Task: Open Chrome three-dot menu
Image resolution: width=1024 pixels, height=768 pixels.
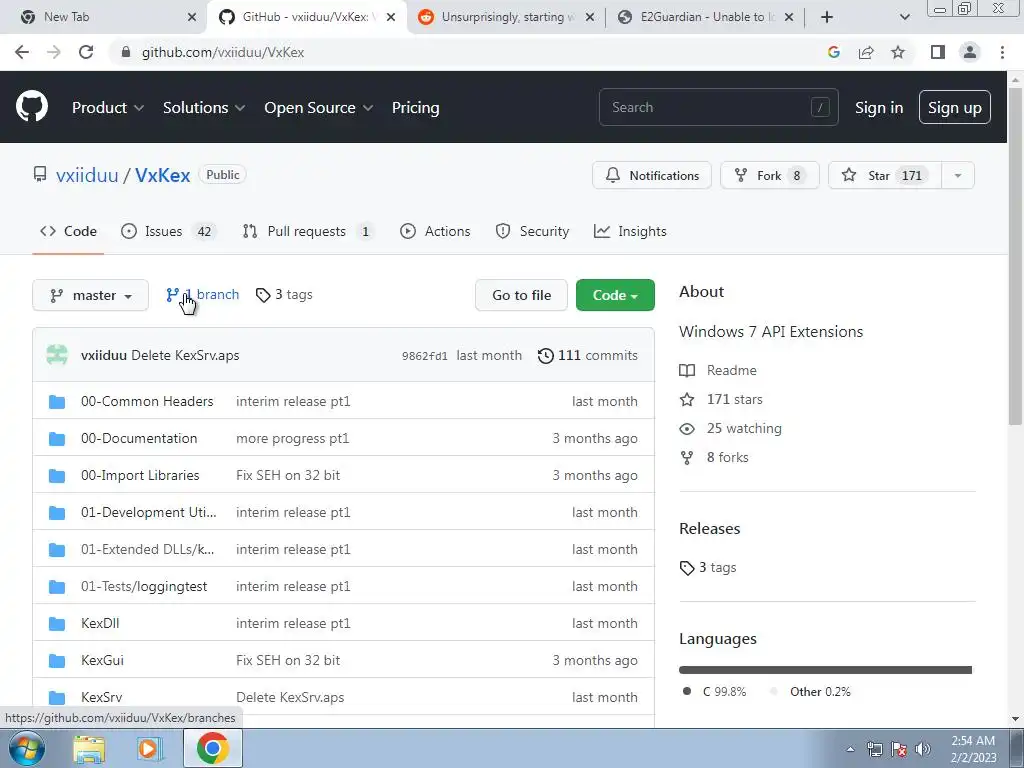Action: 1002,52
